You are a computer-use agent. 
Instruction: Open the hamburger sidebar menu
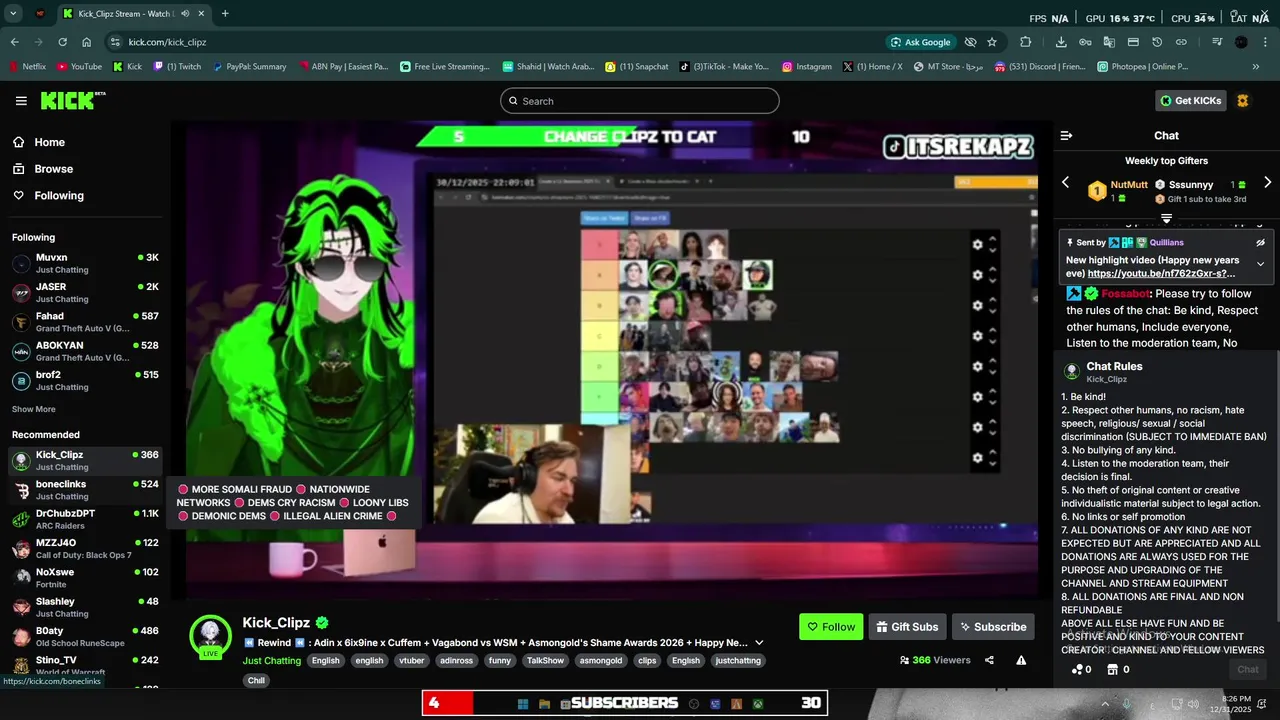[x=21, y=101]
